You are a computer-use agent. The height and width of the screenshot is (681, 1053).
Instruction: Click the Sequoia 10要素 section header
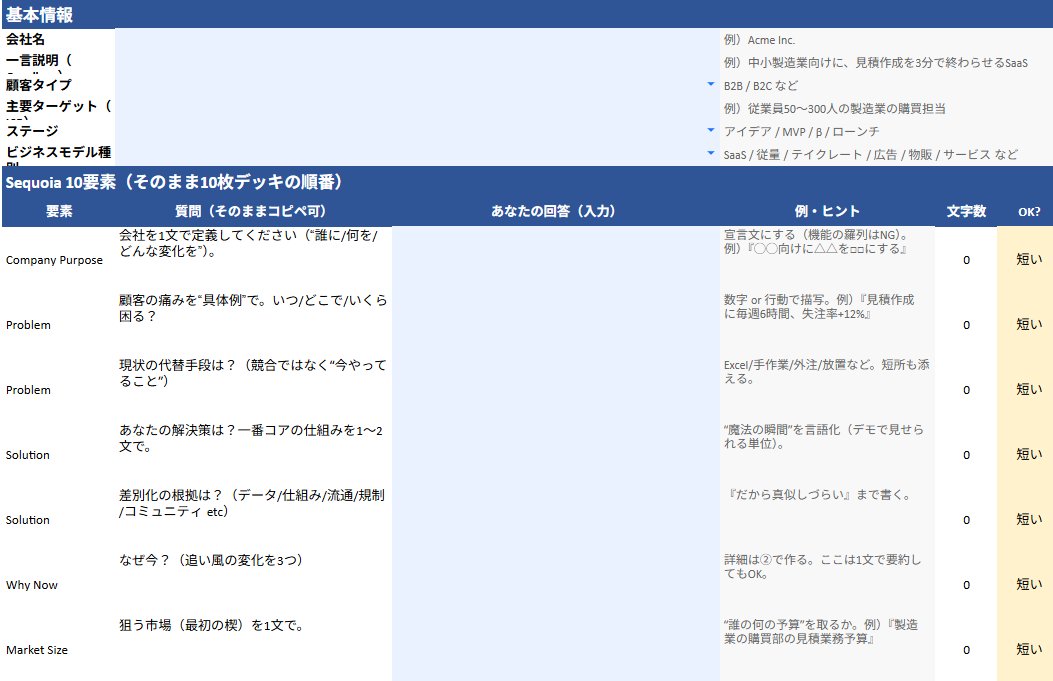(526, 181)
